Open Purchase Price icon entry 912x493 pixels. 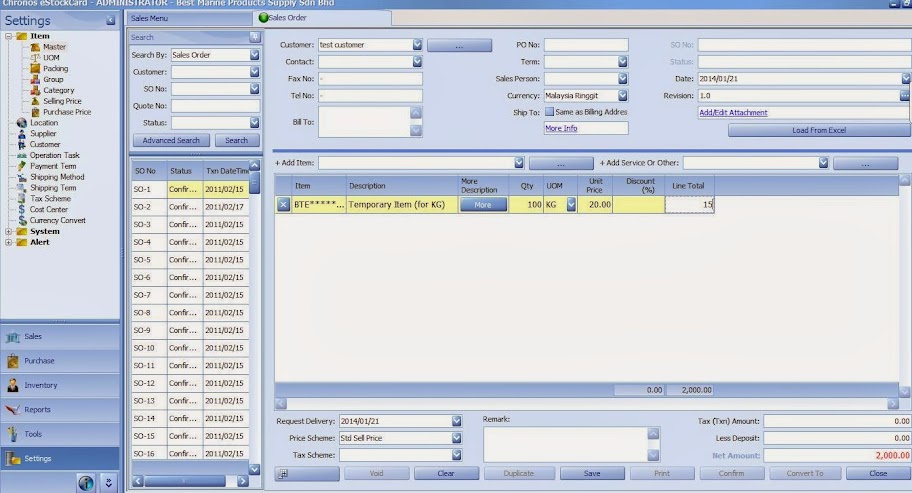click(35, 112)
